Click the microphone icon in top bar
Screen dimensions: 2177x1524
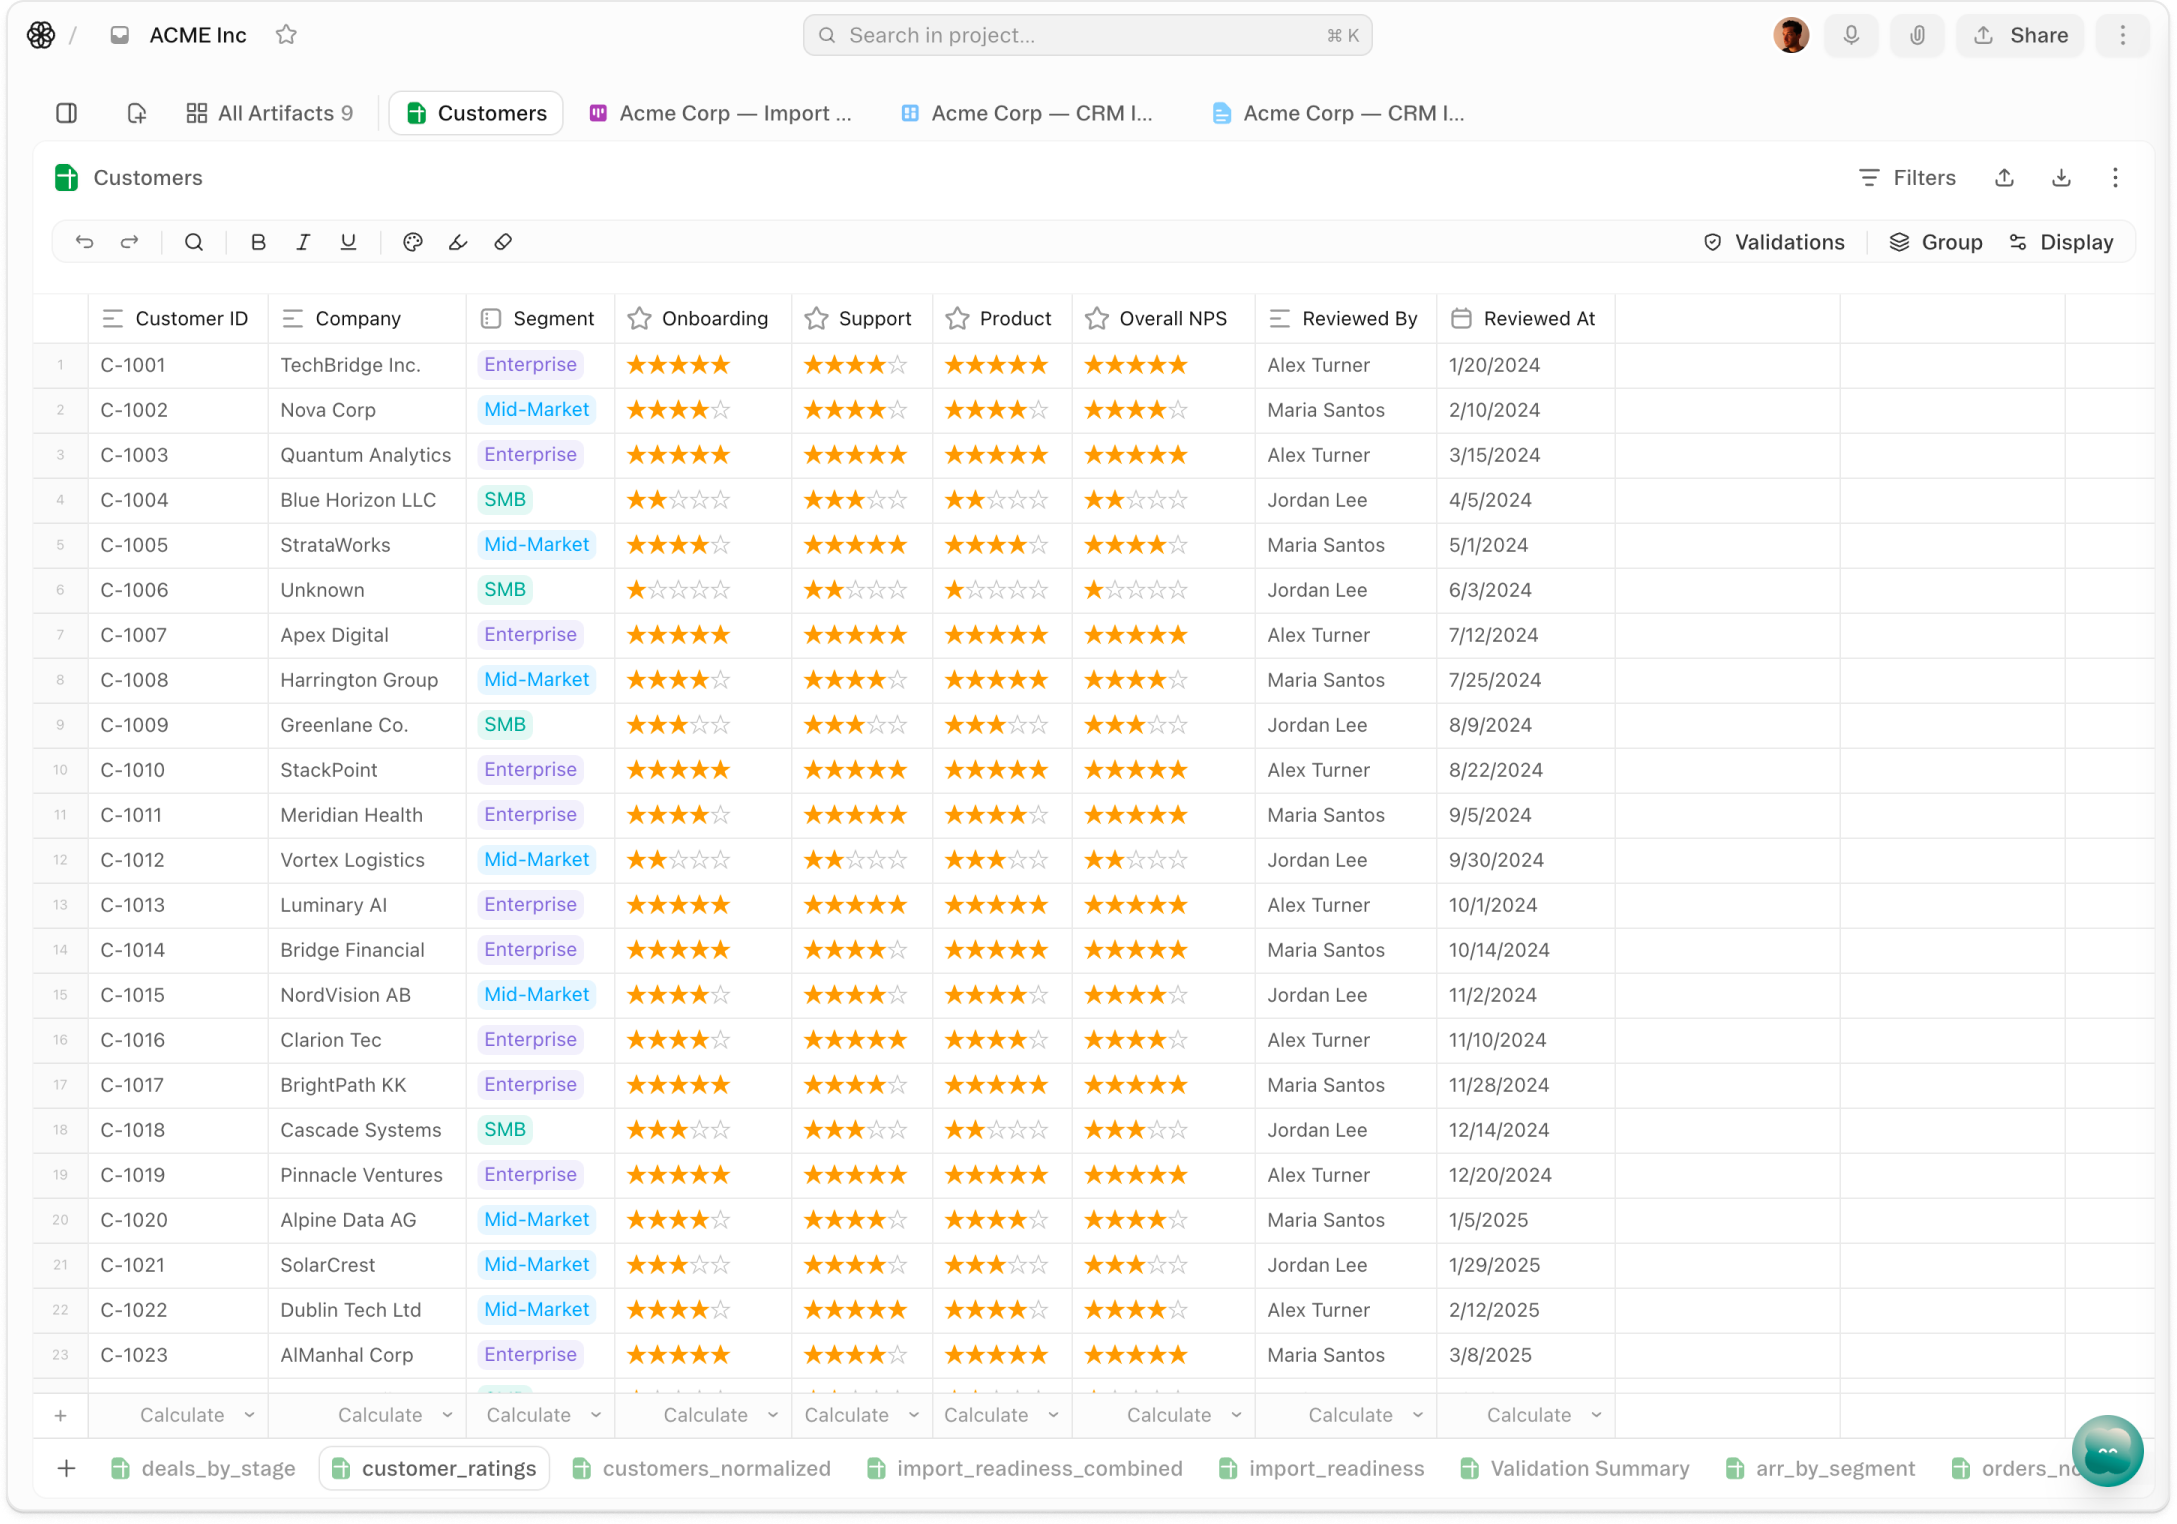(1851, 36)
